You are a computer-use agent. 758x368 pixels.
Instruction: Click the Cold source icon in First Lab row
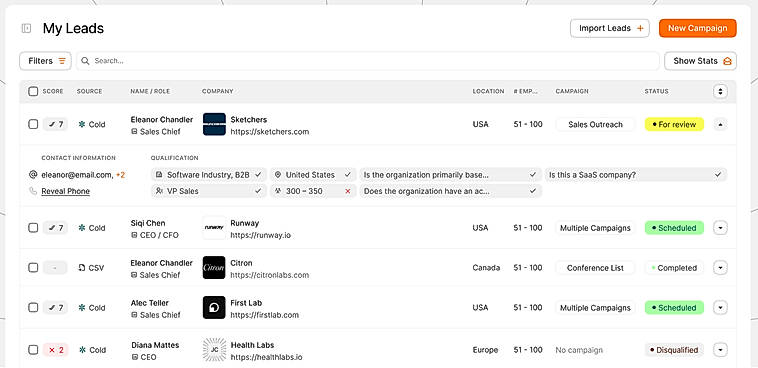[82, 308]
